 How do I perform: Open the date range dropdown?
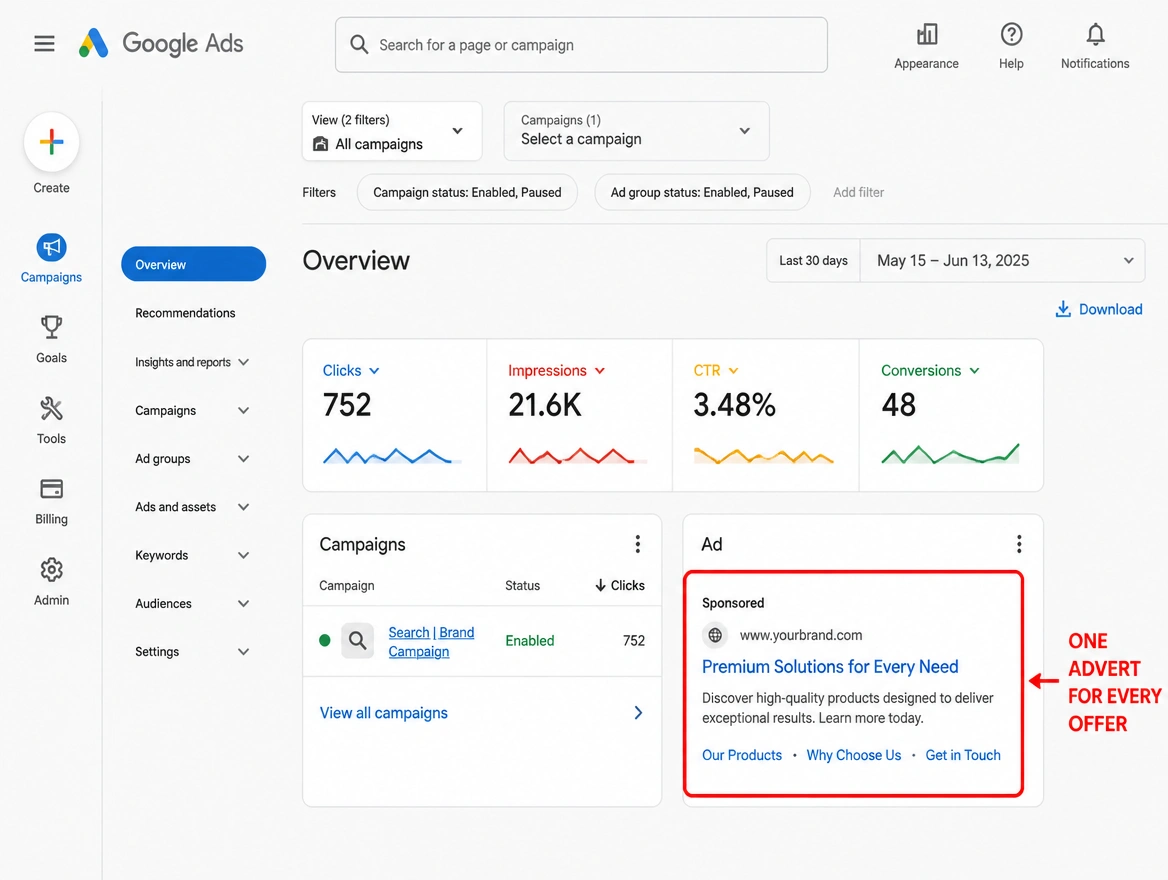(x=1002, y=261)
